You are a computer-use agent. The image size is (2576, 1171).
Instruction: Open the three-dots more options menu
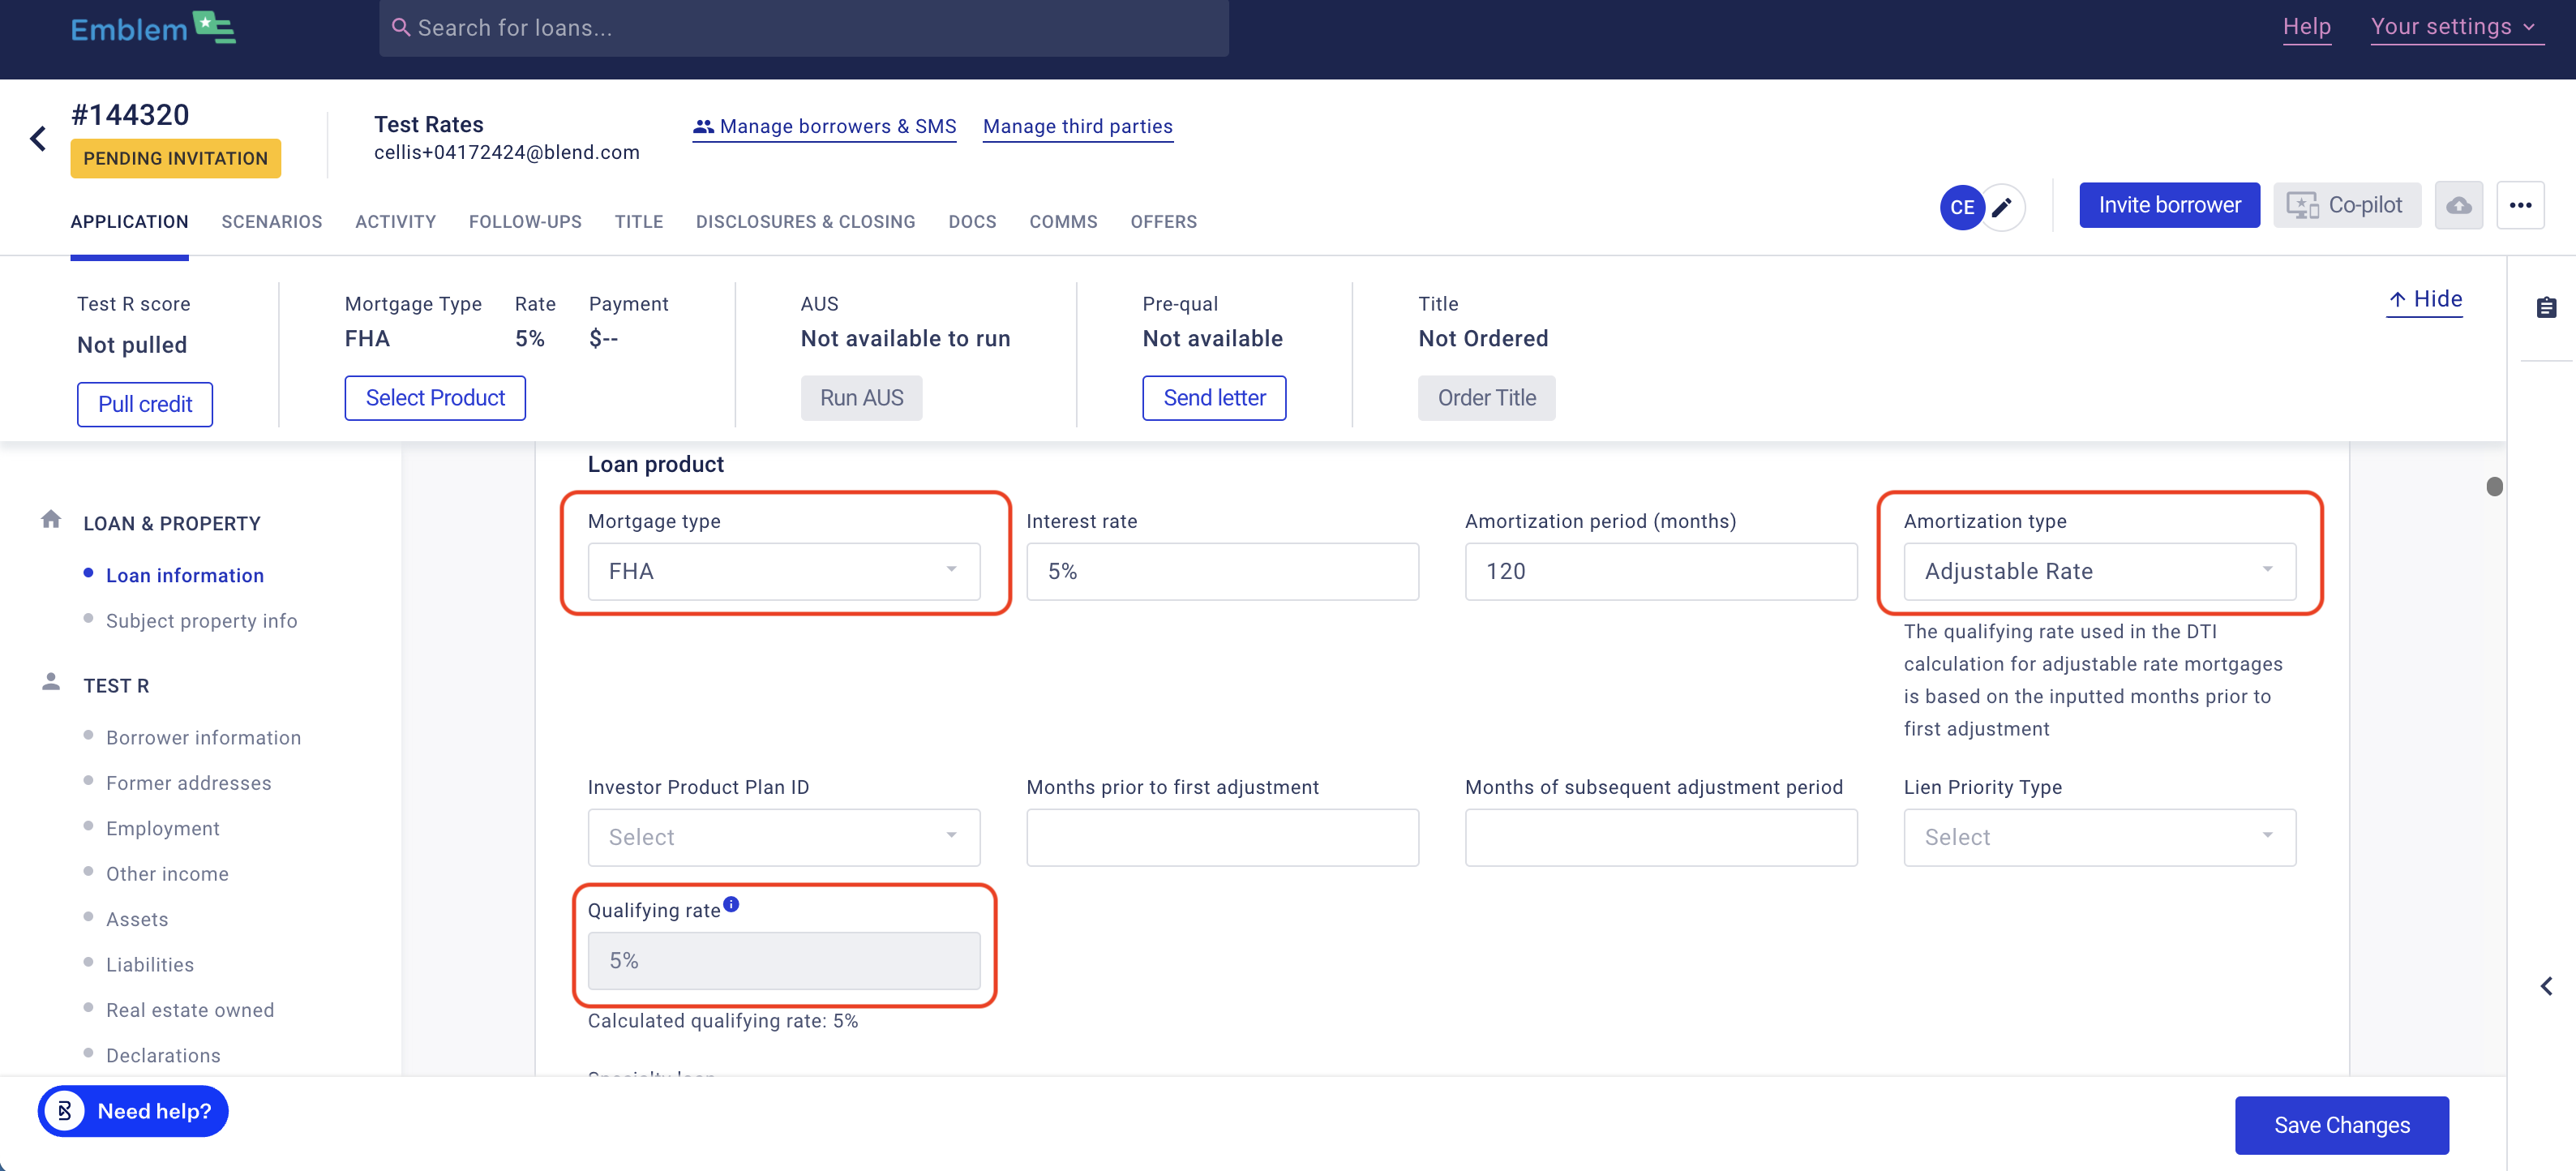(x=2519, y=206)
